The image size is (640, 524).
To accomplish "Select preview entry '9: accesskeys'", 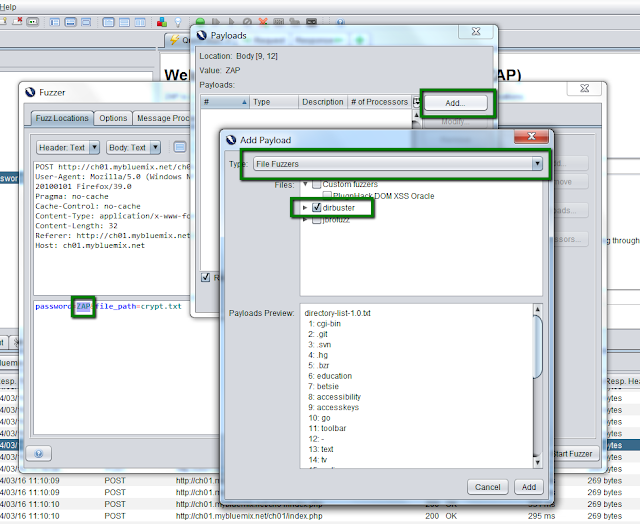I will (333, 407).
